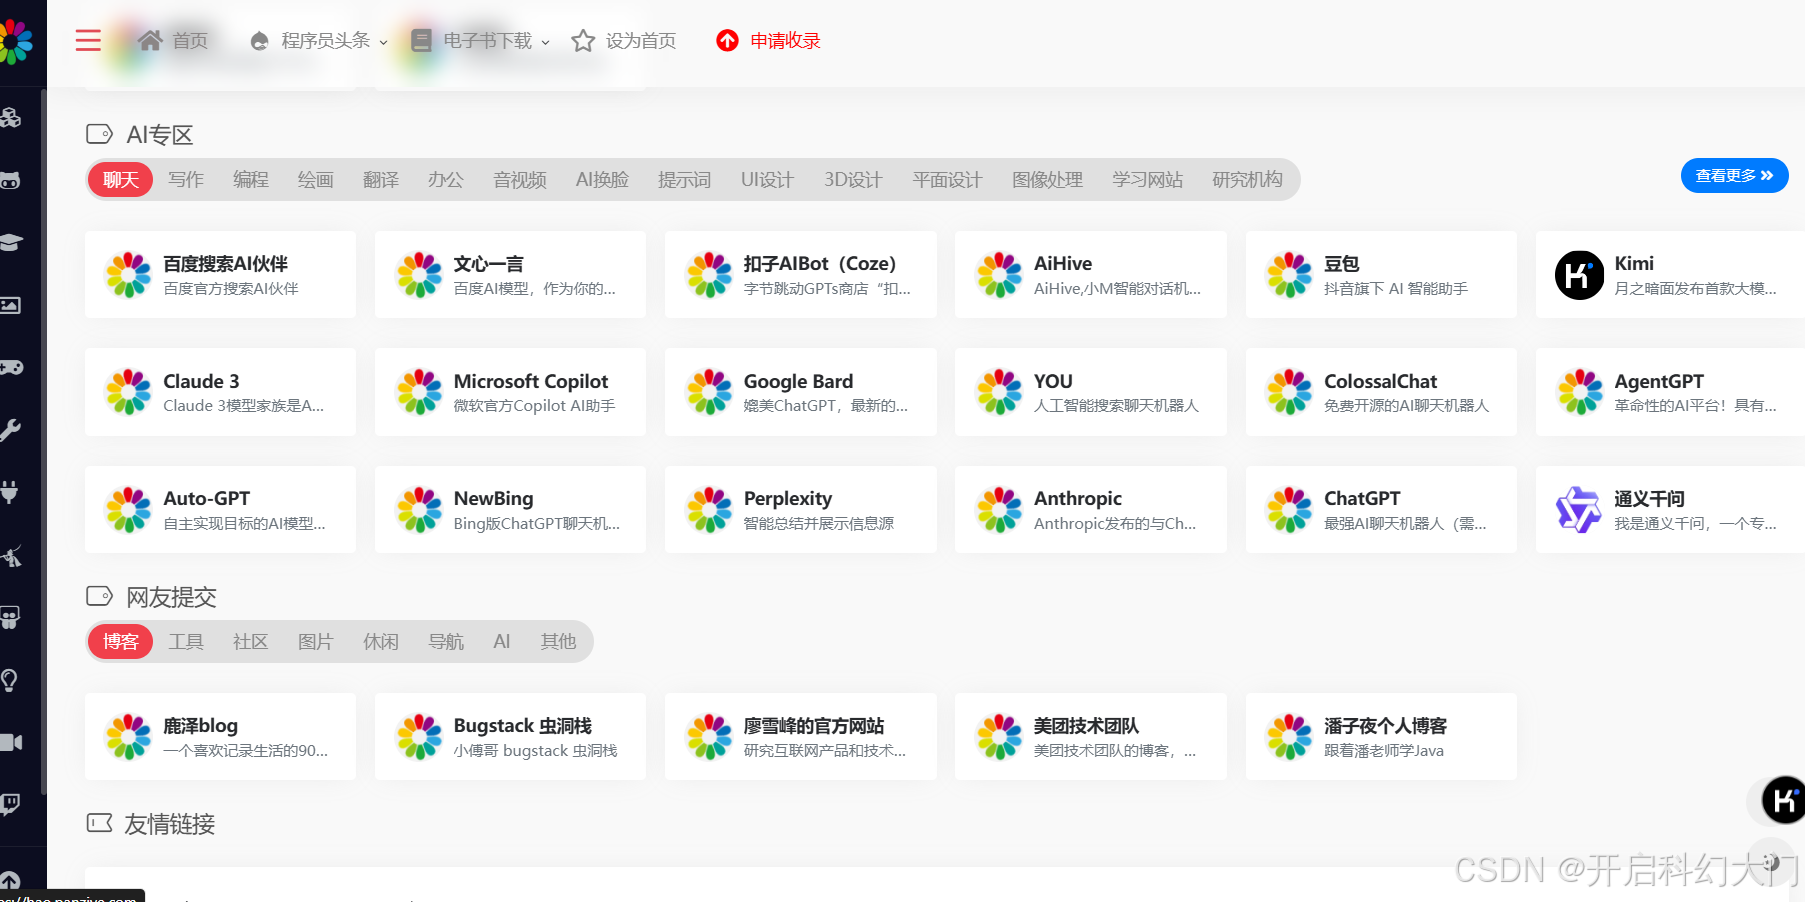
Task: Click the star icon beside 设为首页
Action: pos(583,41)
